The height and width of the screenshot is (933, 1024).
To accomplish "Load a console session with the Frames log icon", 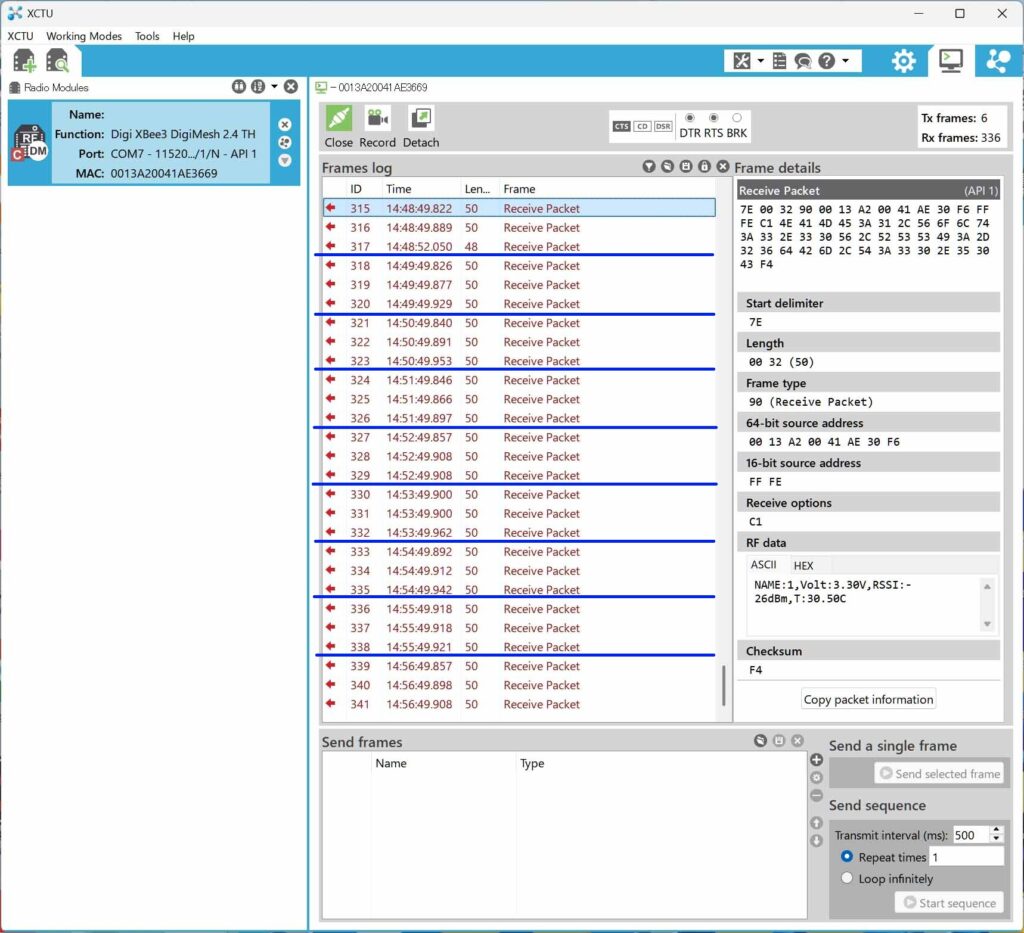I will tap(667, 166).
